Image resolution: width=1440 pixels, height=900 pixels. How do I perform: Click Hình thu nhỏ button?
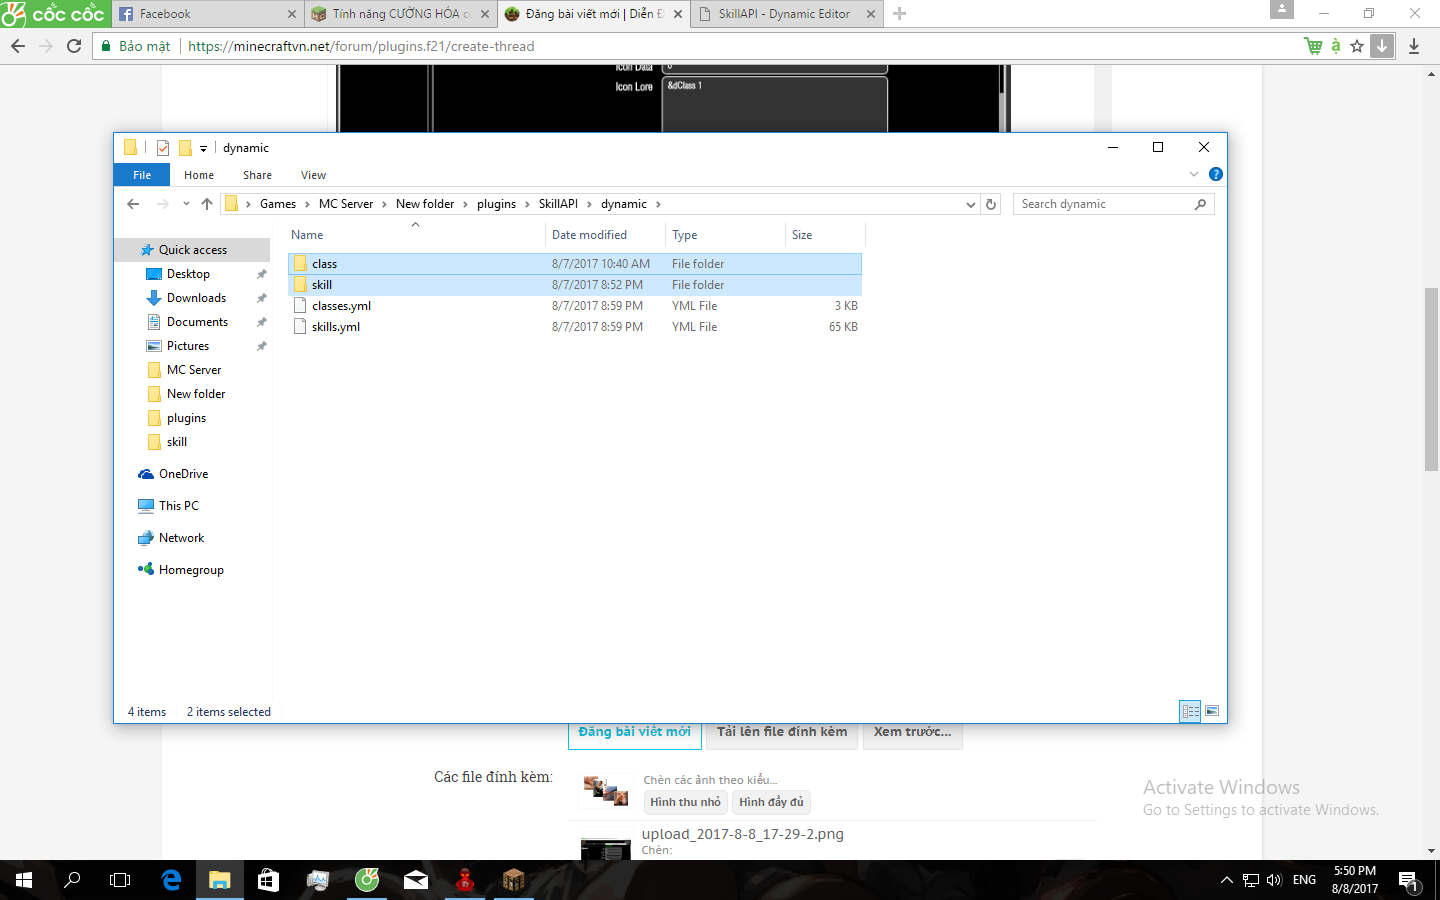point(685,802)
